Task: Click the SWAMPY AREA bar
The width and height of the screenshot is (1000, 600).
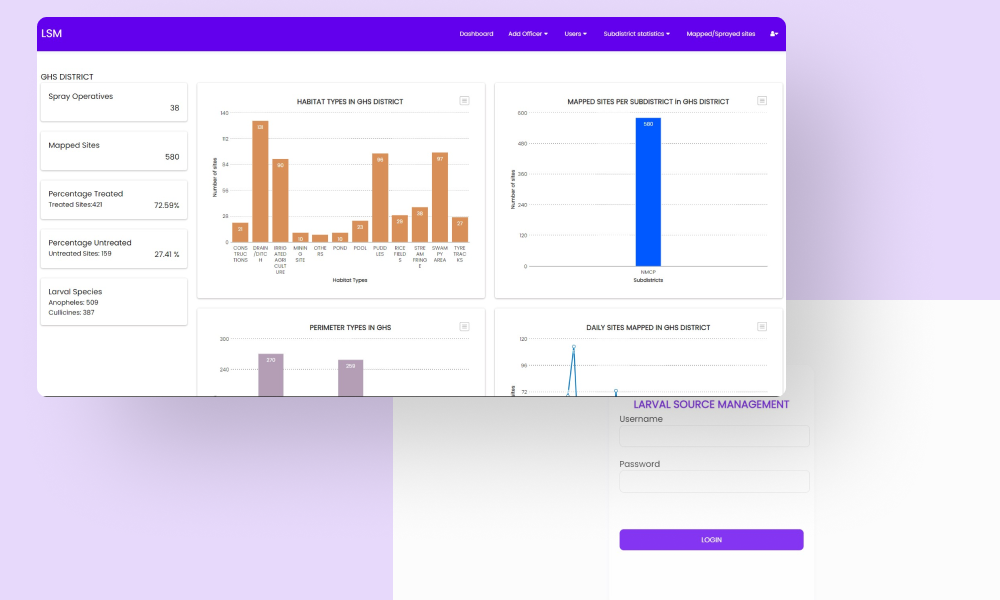Action: point(440,198)
